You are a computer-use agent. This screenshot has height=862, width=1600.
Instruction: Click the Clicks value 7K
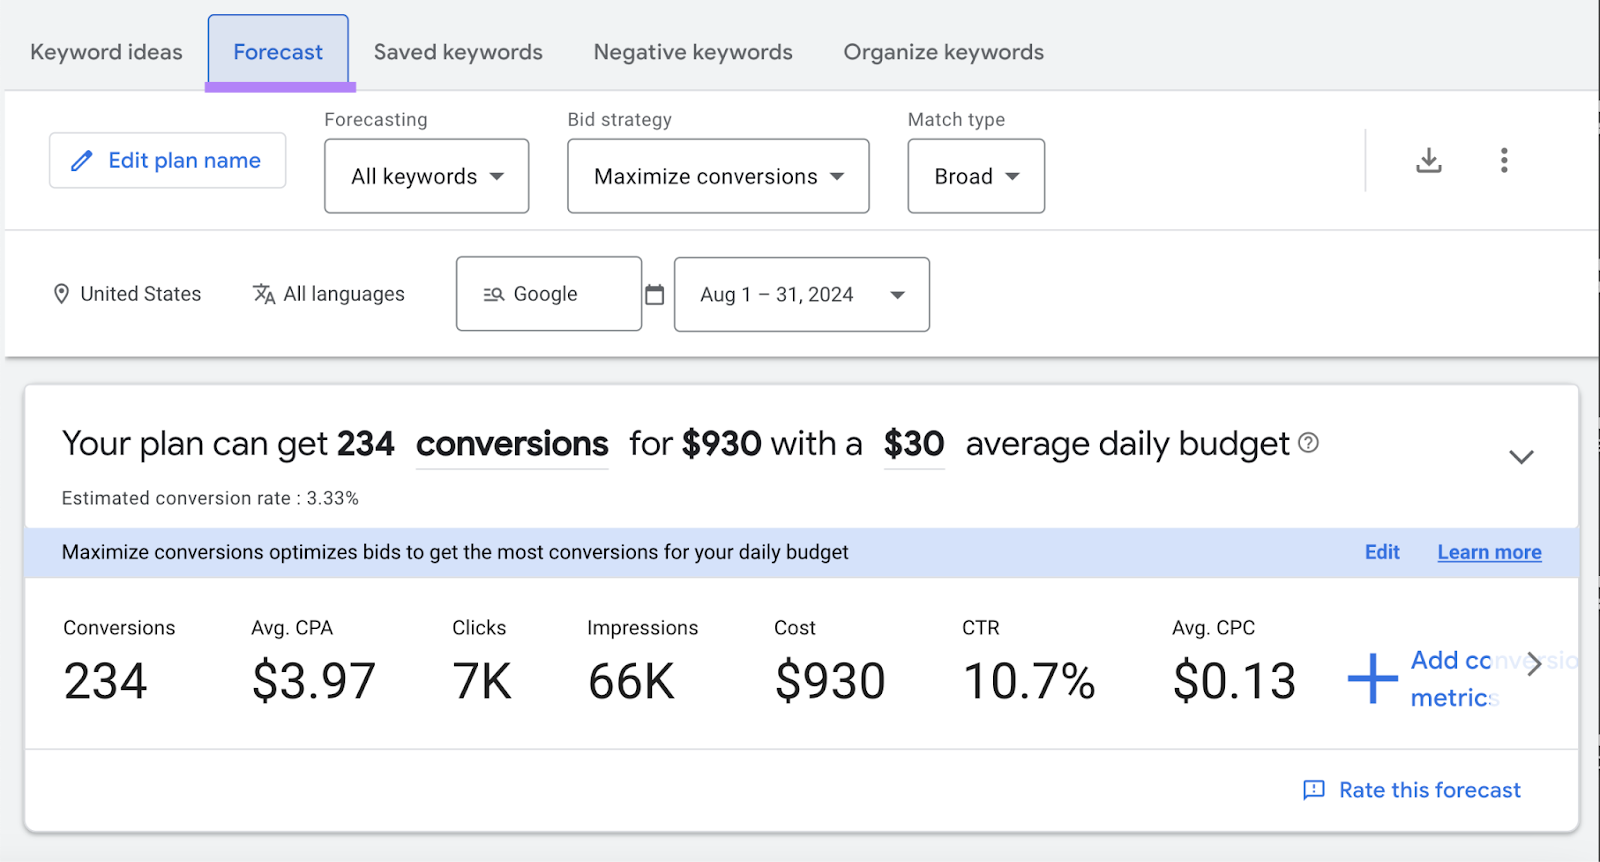(x=482, y=681)
